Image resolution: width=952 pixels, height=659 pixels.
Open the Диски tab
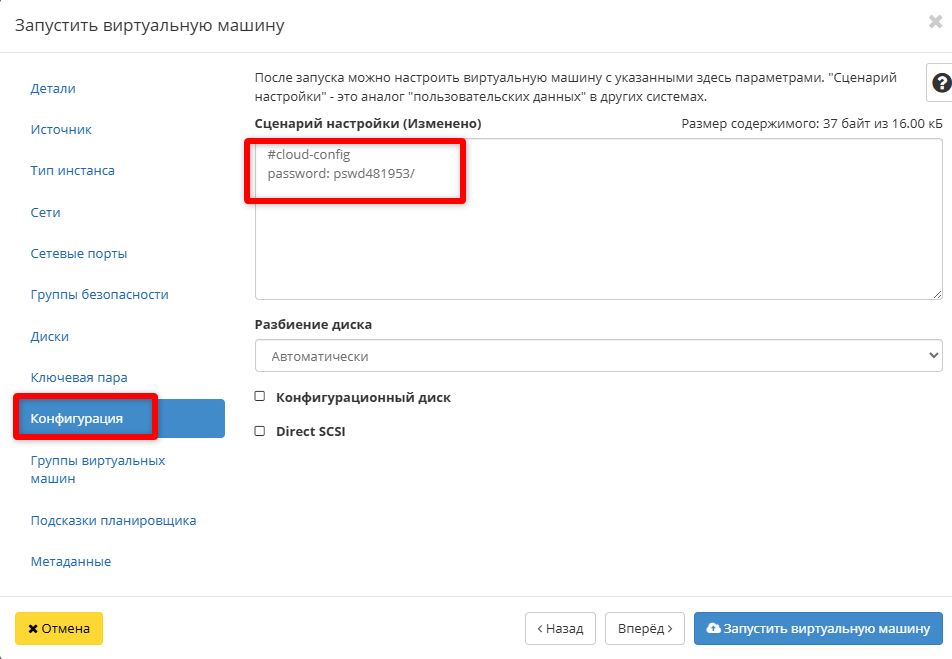tap(49, 336)
